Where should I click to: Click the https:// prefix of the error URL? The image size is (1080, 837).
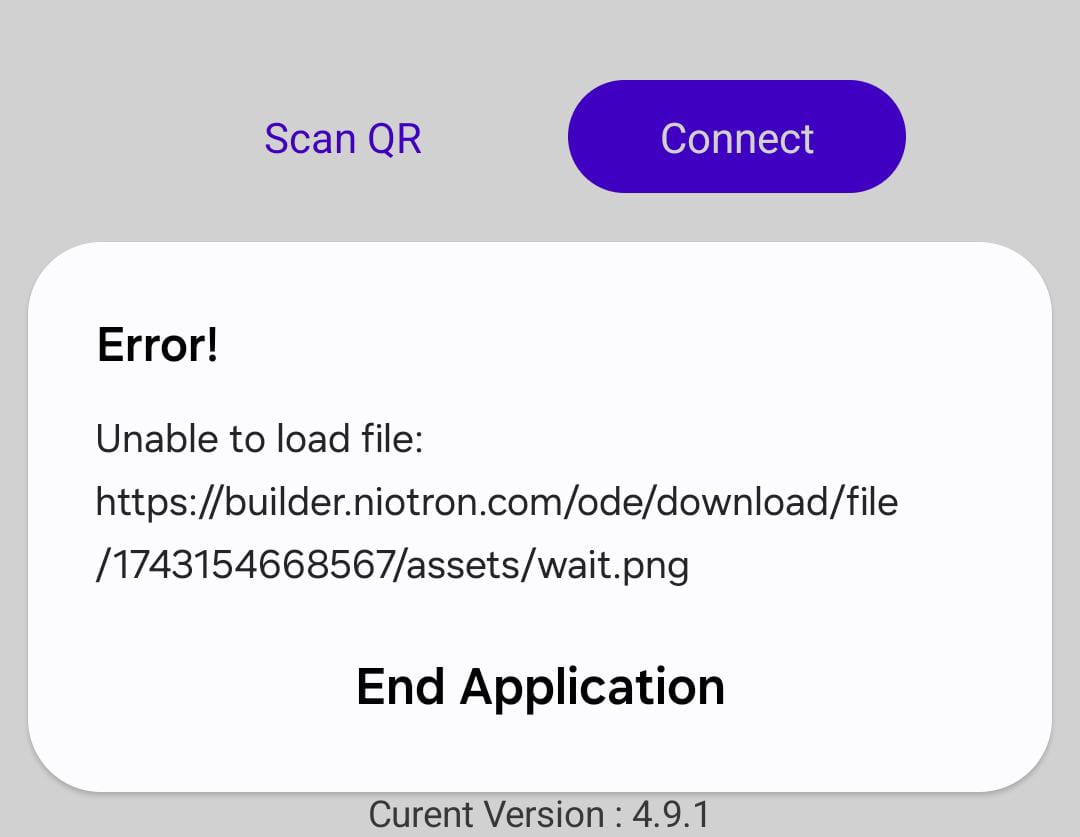158,502
